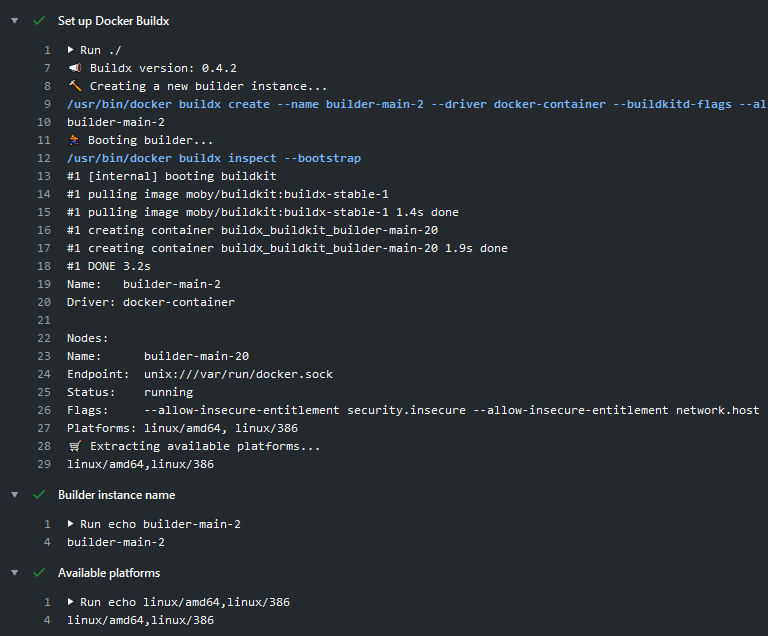Click the green checkmark beside Available platforms
This screenshot has width=768, height=636.
pyautogui.click(x=39, y=573)
